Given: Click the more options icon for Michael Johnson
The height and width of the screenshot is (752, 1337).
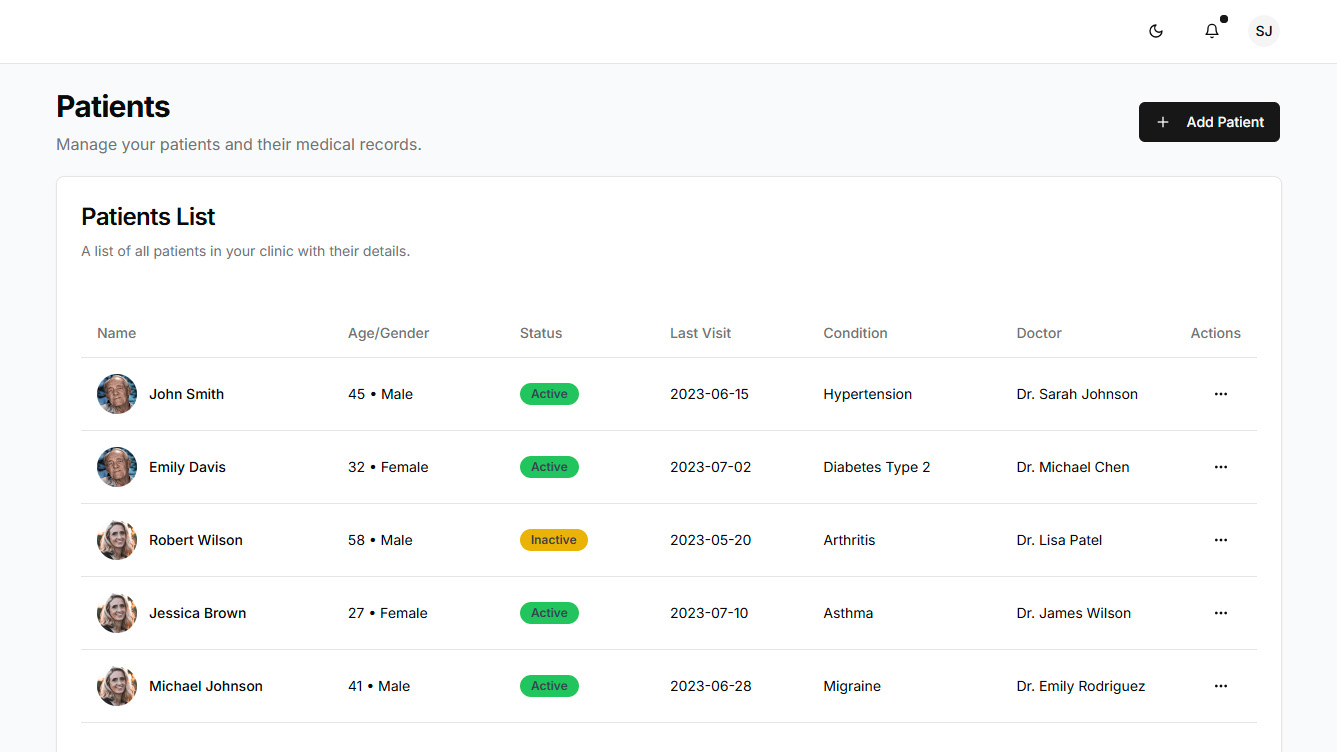Looking at the screenshot, I should pos(1220,686).
